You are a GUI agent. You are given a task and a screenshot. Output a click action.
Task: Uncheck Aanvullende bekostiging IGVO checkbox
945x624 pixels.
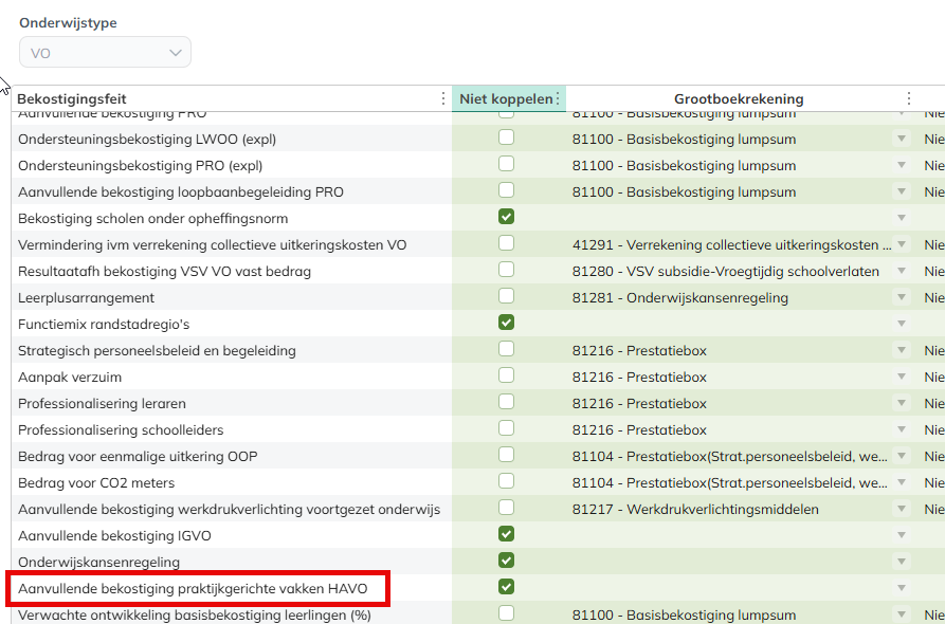pyautogui.click(x=506, y=534)
